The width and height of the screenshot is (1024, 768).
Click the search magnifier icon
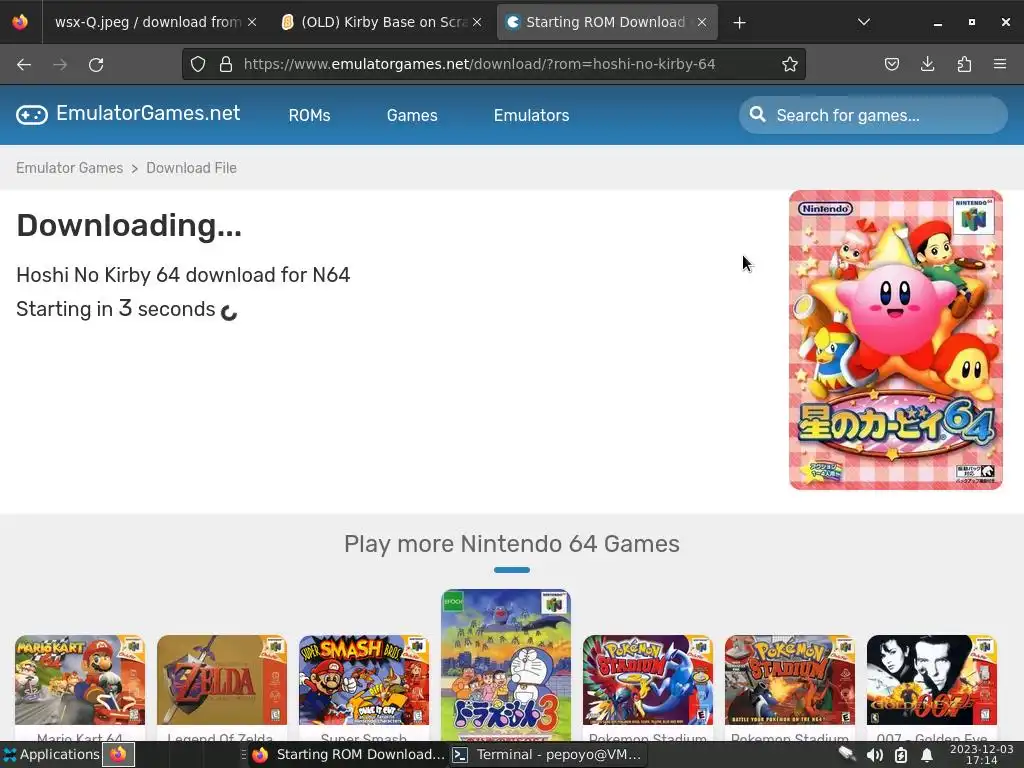point(758,115)
